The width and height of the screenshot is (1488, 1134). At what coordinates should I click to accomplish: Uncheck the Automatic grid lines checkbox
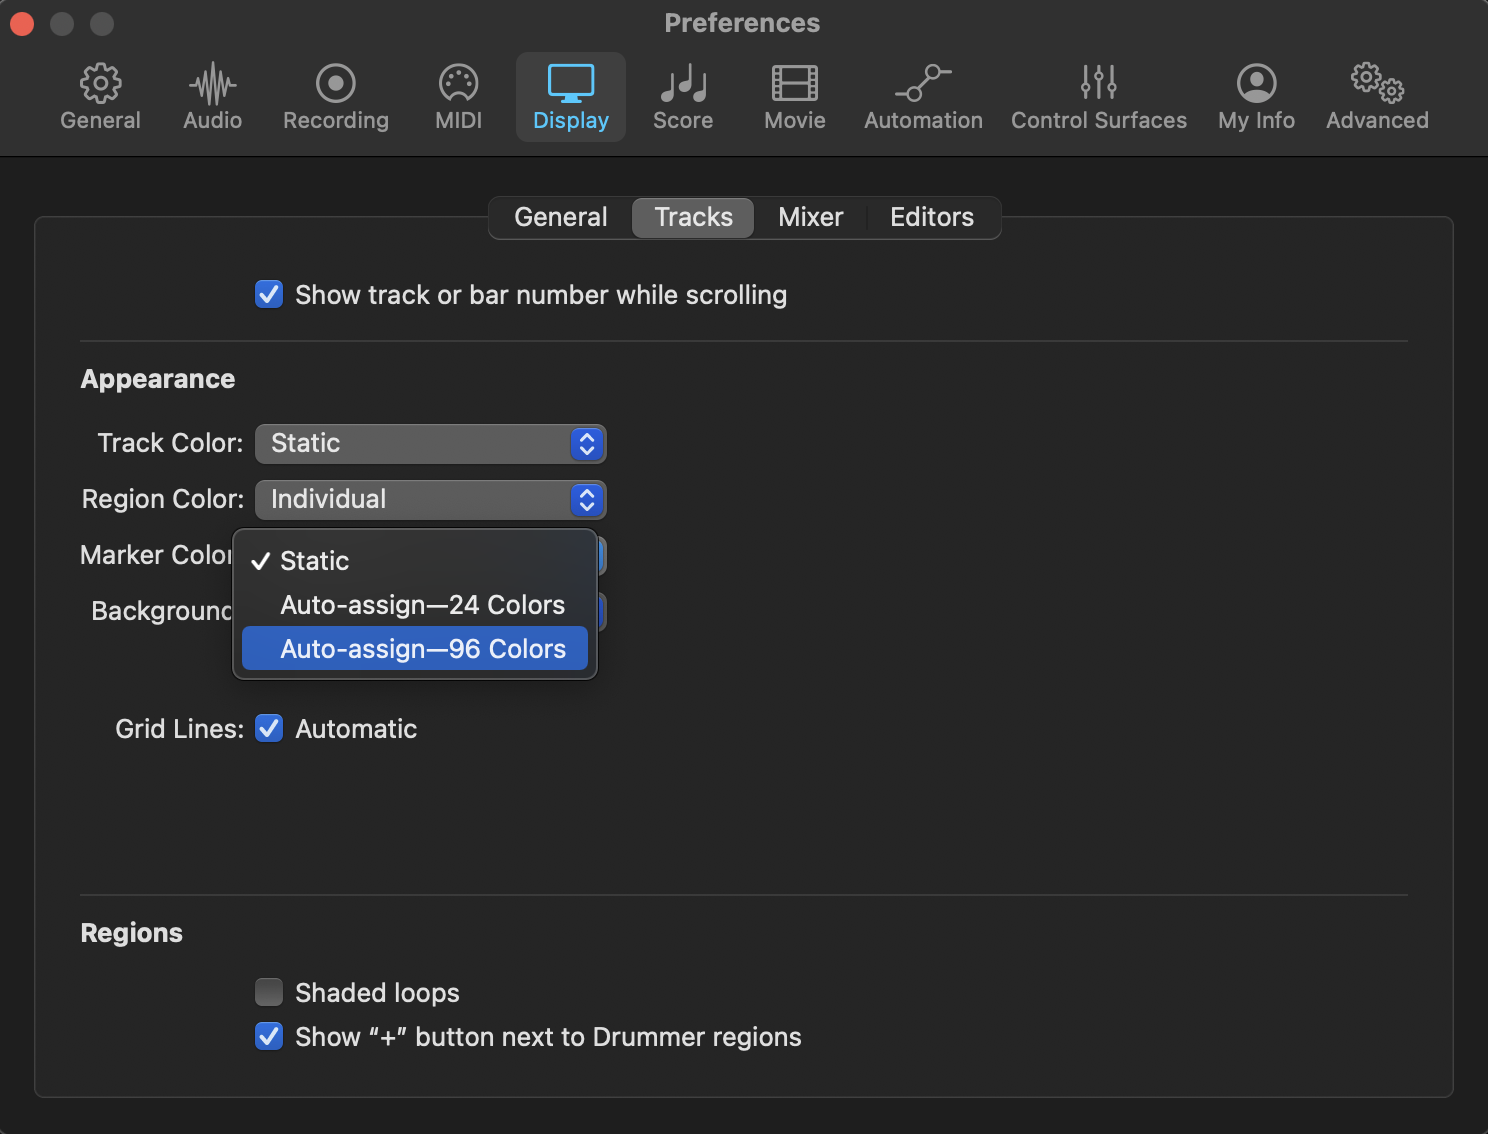click(269, 729)
